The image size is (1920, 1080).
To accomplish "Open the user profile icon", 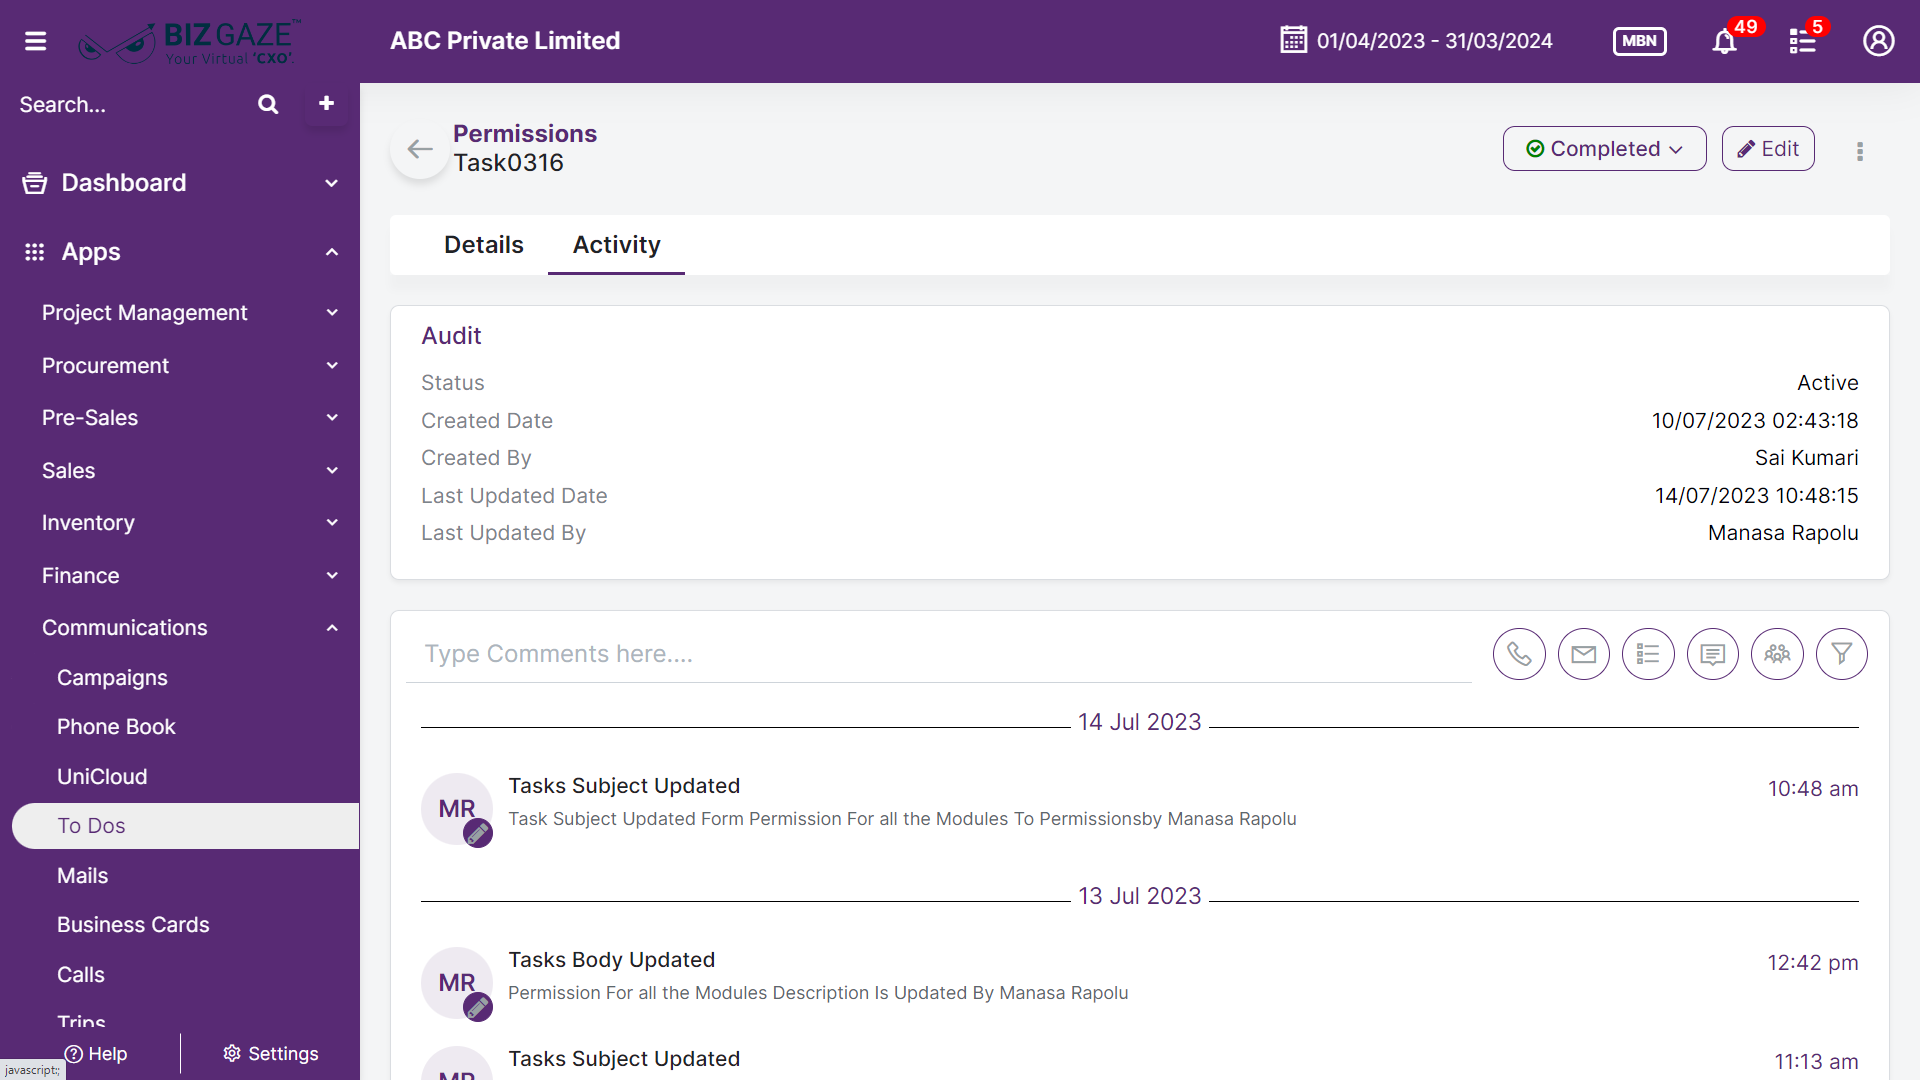I will click(1879, 41).
